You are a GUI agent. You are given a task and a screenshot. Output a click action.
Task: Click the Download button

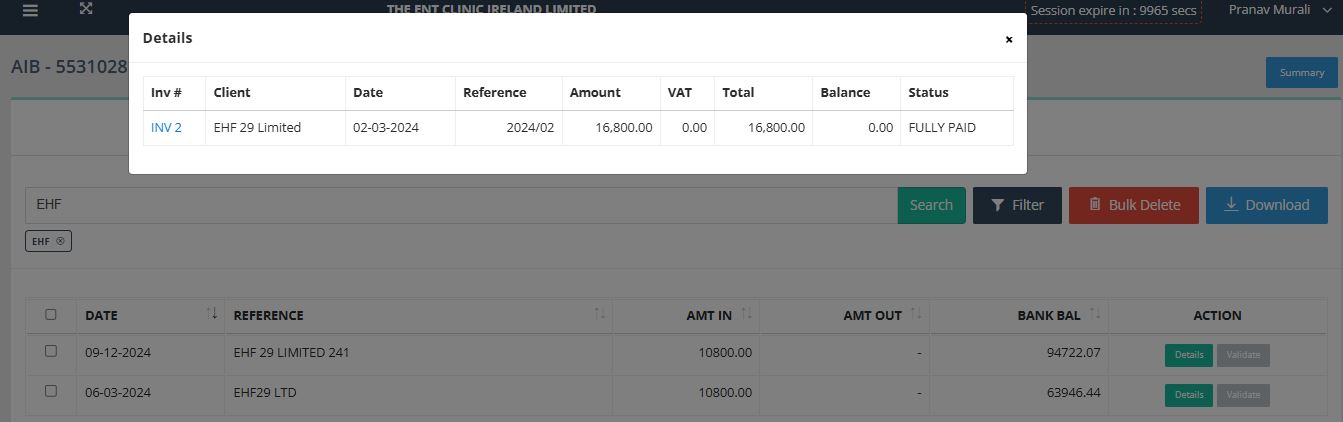click(x=1266, y=205)
